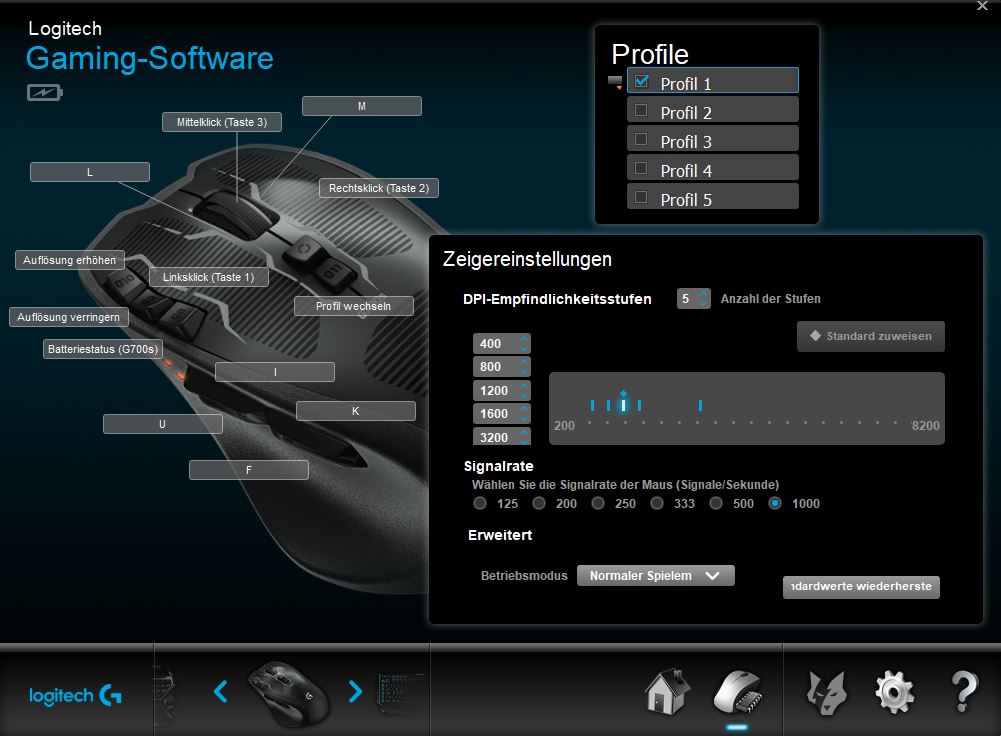Viewport: 1001px width, 736px height.
Task: Select the Profil 5 entry
Action: pyautogui.click(x=712, y=197)
